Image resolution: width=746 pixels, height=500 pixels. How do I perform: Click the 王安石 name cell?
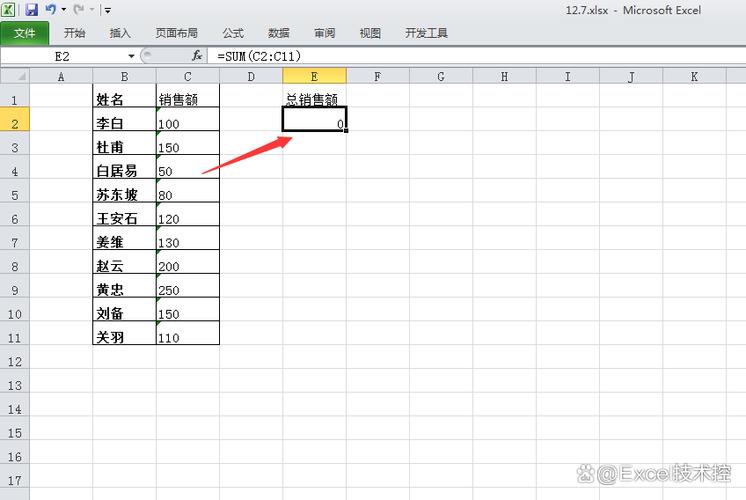pyautogui.click(x=124, y=214)
